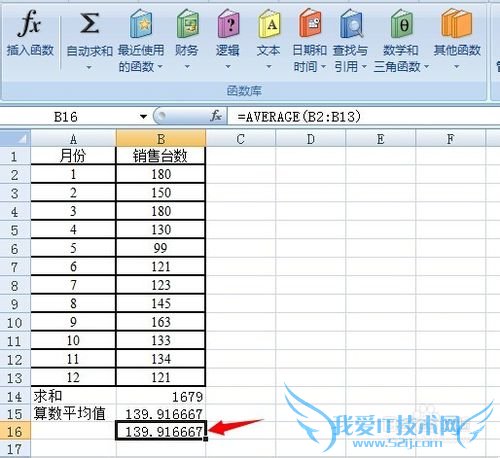Click cell A8 with month 7

73,285
